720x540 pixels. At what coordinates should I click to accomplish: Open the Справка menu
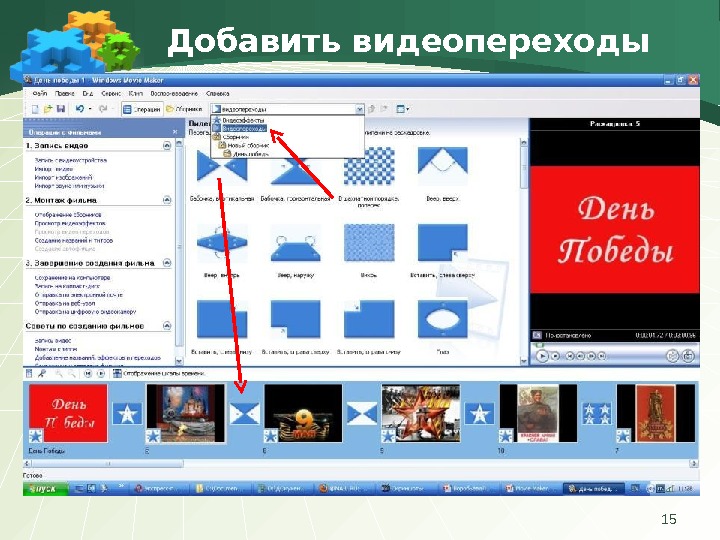tap(218, 93)
